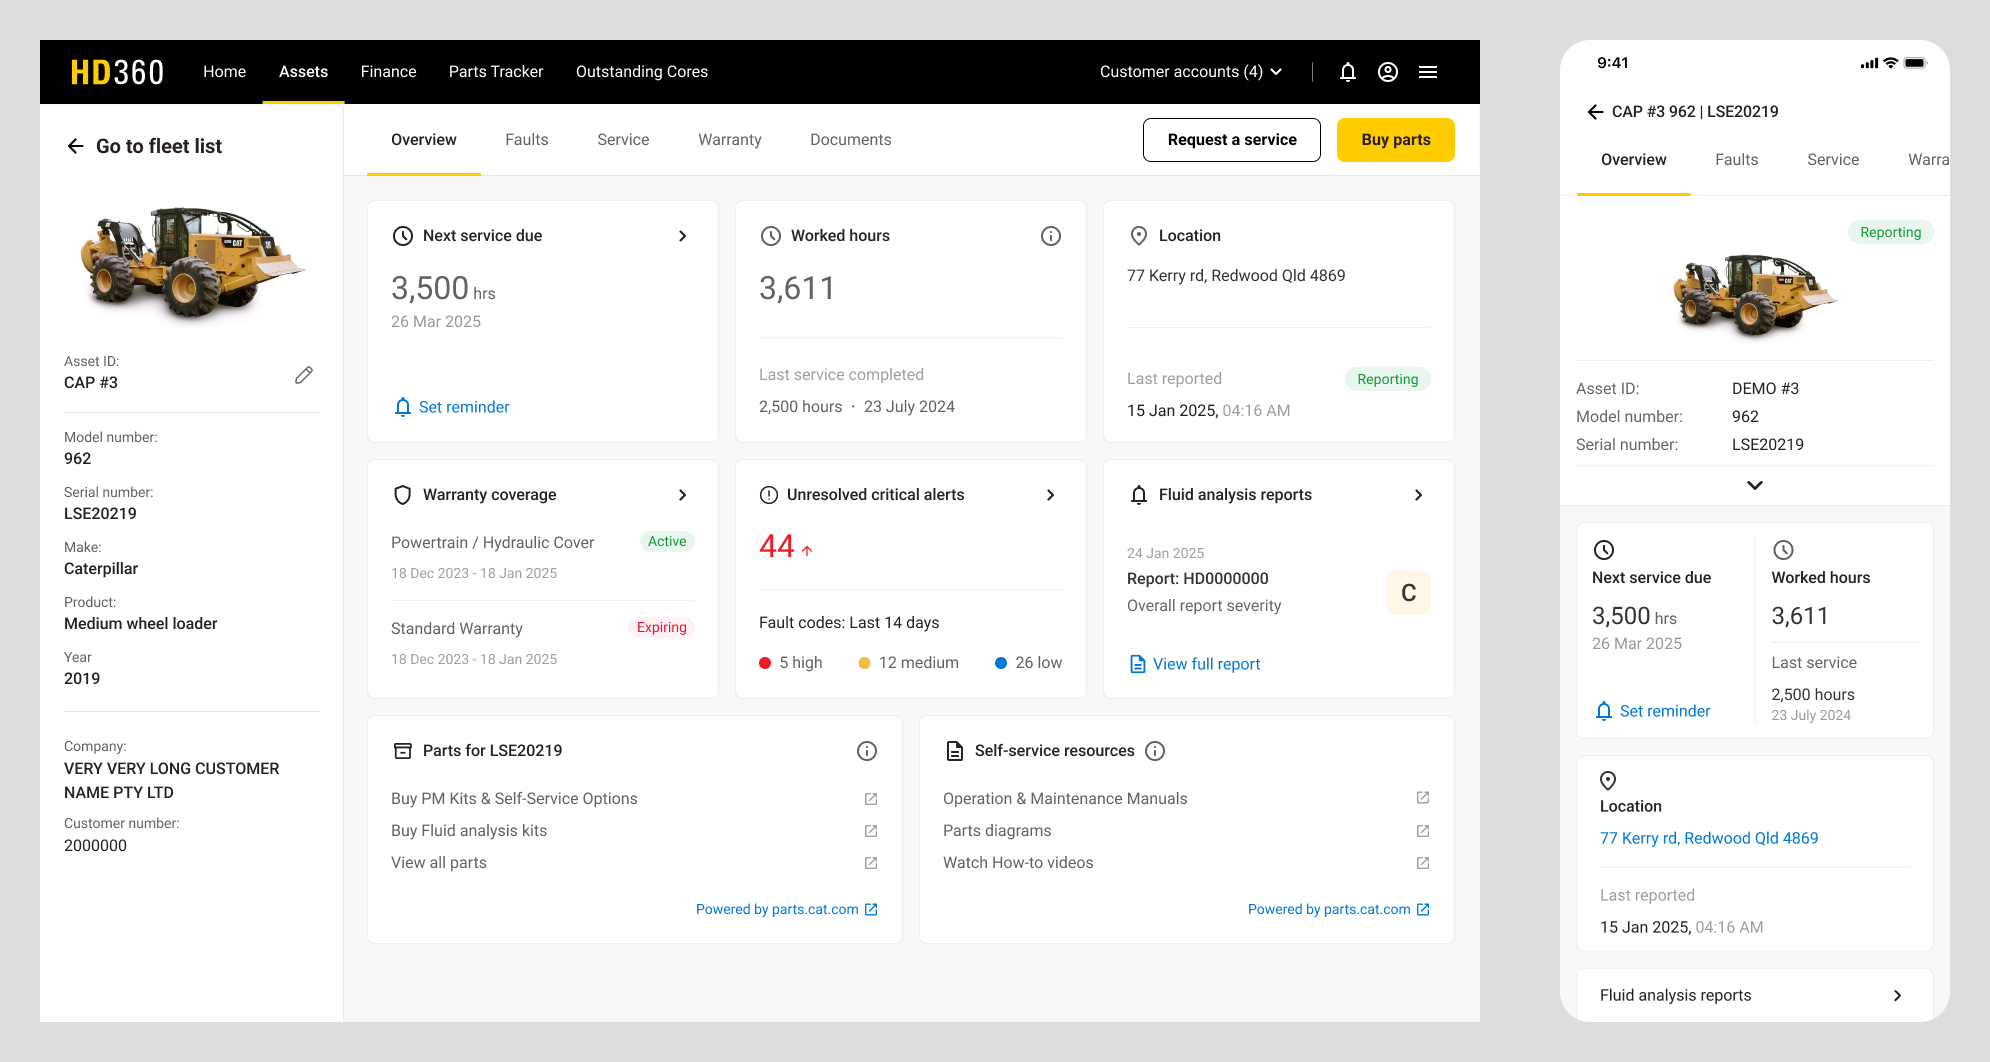Open Outstanding Cores in navigation bar

(642, 72)
